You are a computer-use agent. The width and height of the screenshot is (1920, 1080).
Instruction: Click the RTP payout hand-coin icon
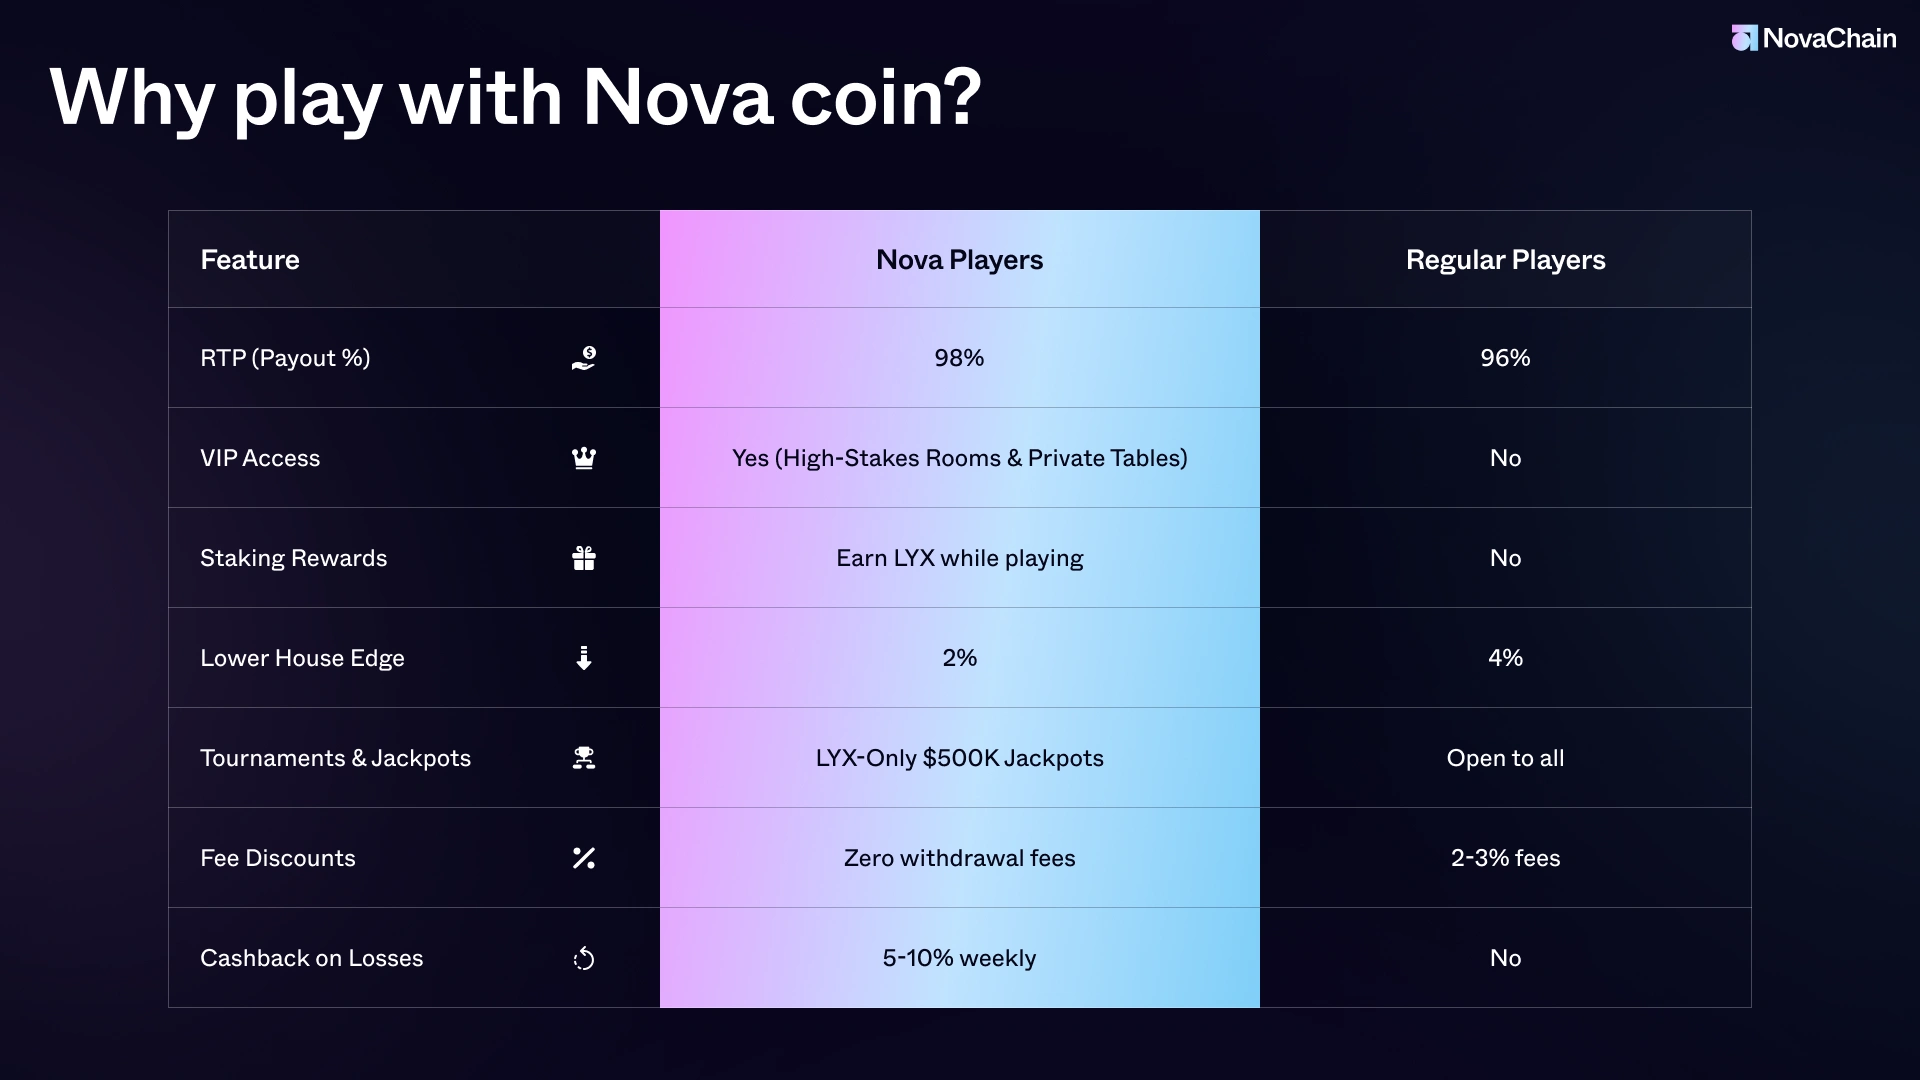pos(584,358)
